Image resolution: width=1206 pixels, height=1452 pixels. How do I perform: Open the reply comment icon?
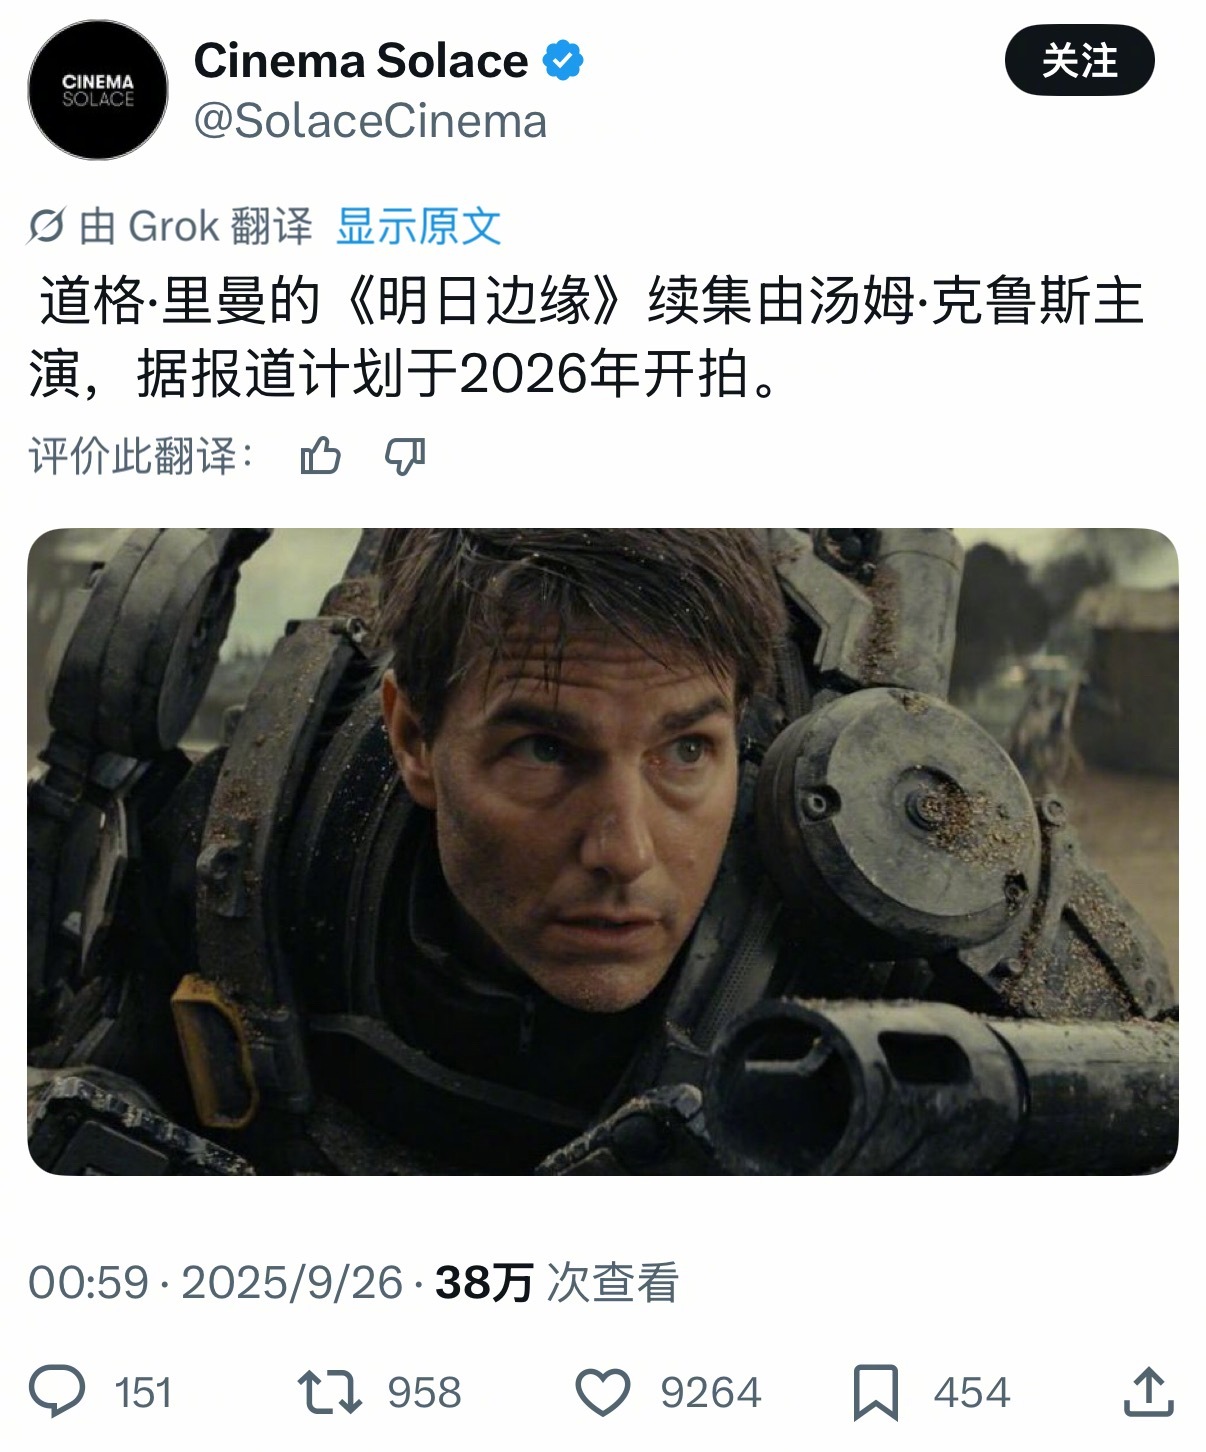pyautogui.click(x=57, y=1392)
